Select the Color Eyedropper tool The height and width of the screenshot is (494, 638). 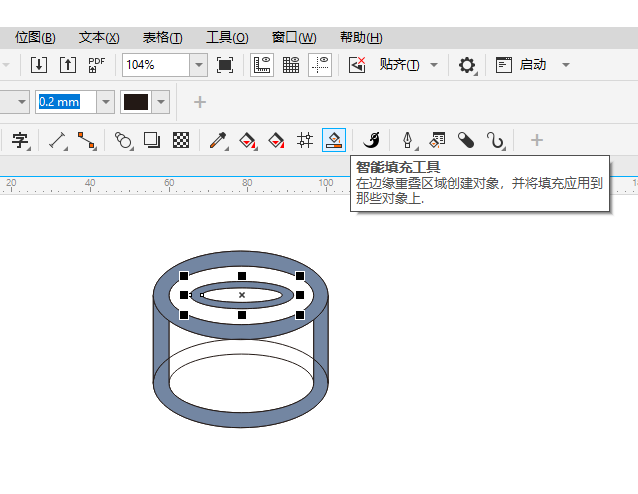pyautogui.click(x=219, y=140)
